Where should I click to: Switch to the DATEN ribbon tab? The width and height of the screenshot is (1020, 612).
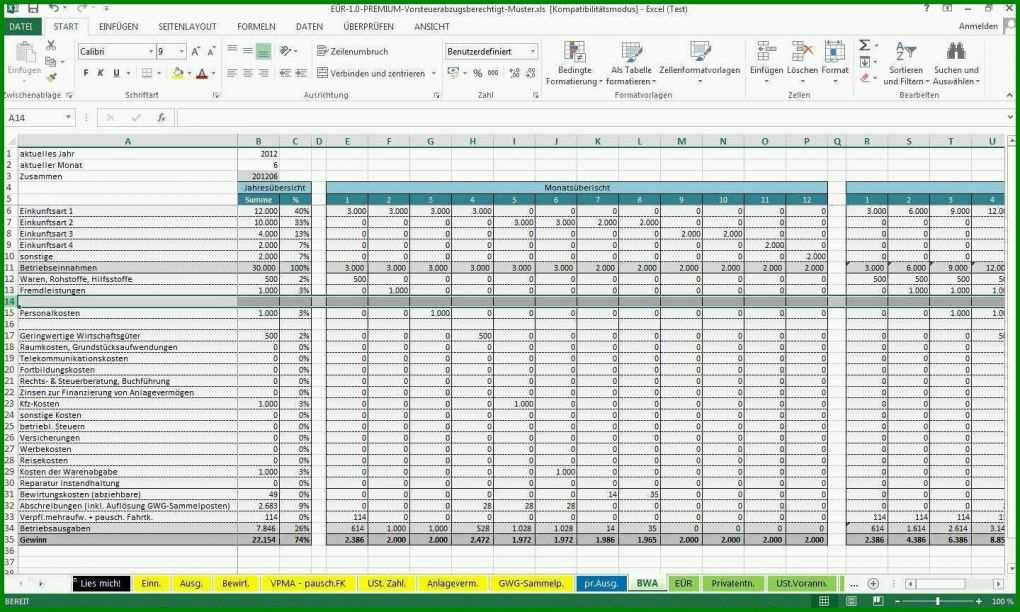309,27
